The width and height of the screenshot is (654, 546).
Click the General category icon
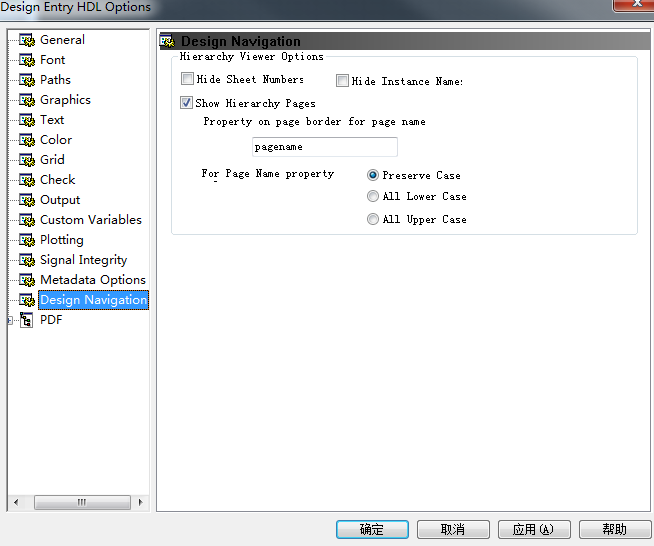tap(27, 40)
